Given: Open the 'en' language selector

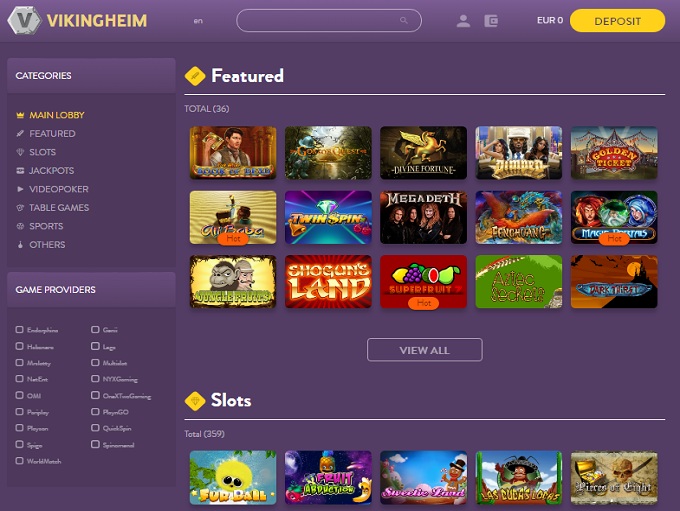Looking at the screenshot, I should click(x=198, y=21).
